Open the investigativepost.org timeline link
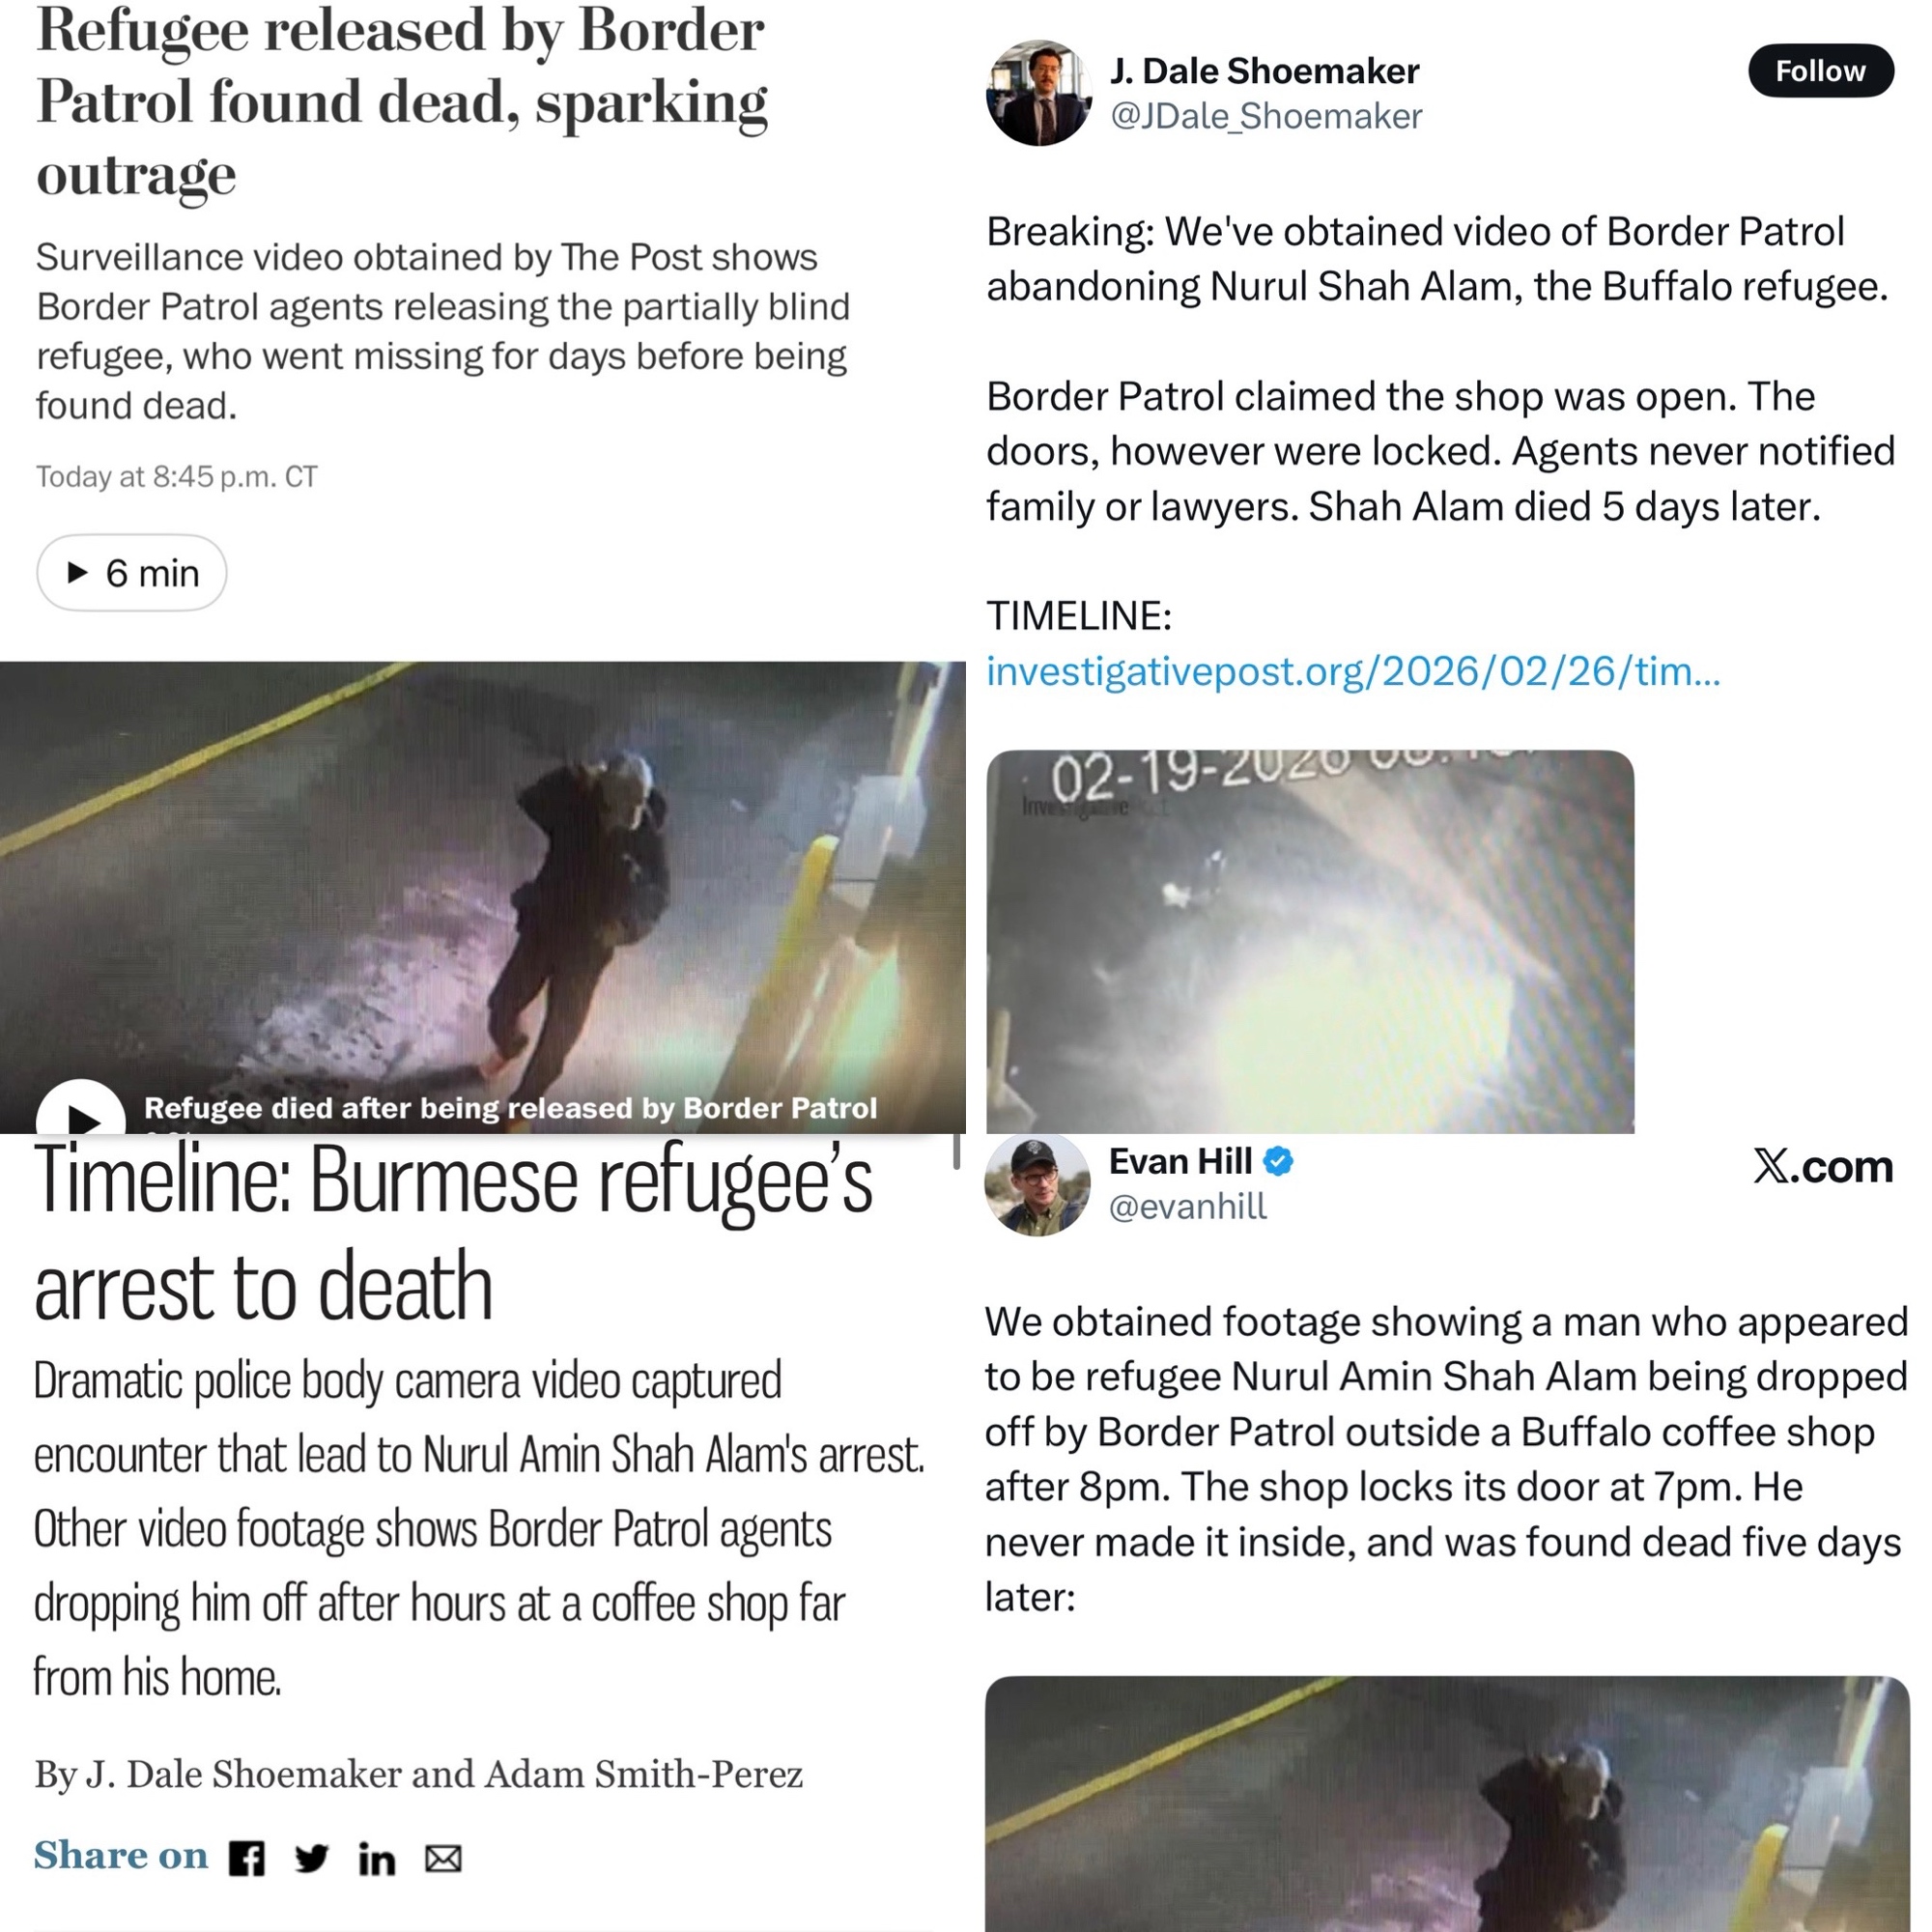 [x=1353, y=670]
